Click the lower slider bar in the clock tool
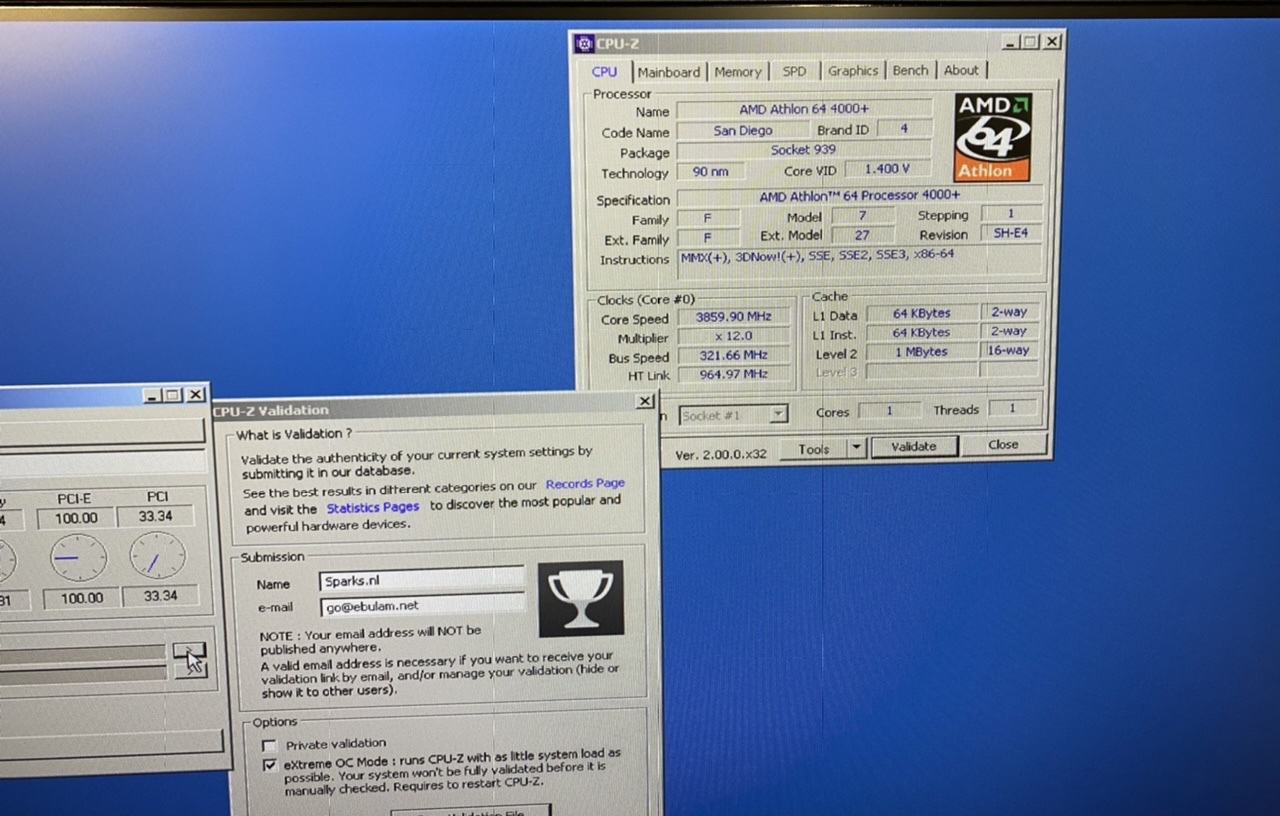 82,675
